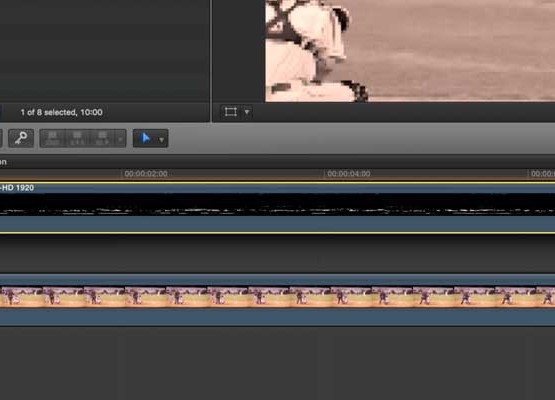Click the dimmed append-clip edit button

pos(102,138)
